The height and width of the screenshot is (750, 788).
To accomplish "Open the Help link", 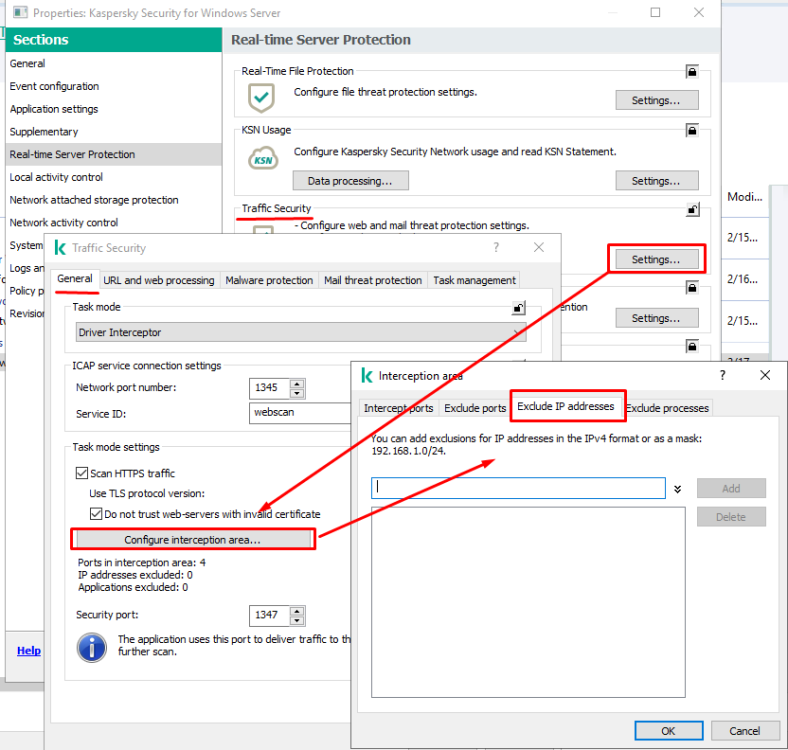I will click(x=29, y=650).
